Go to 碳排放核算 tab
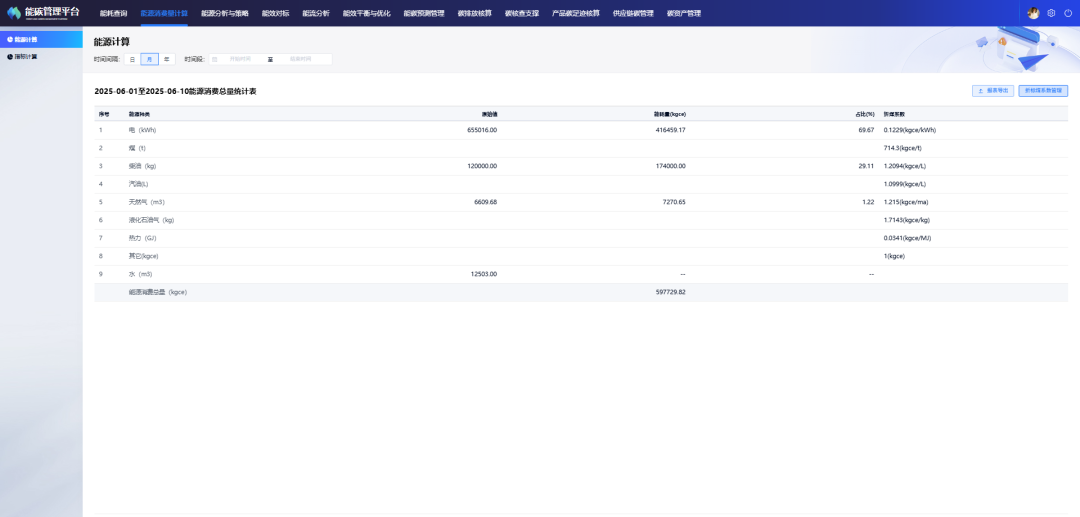This screenshot has height=517, width=1080. 474,13
